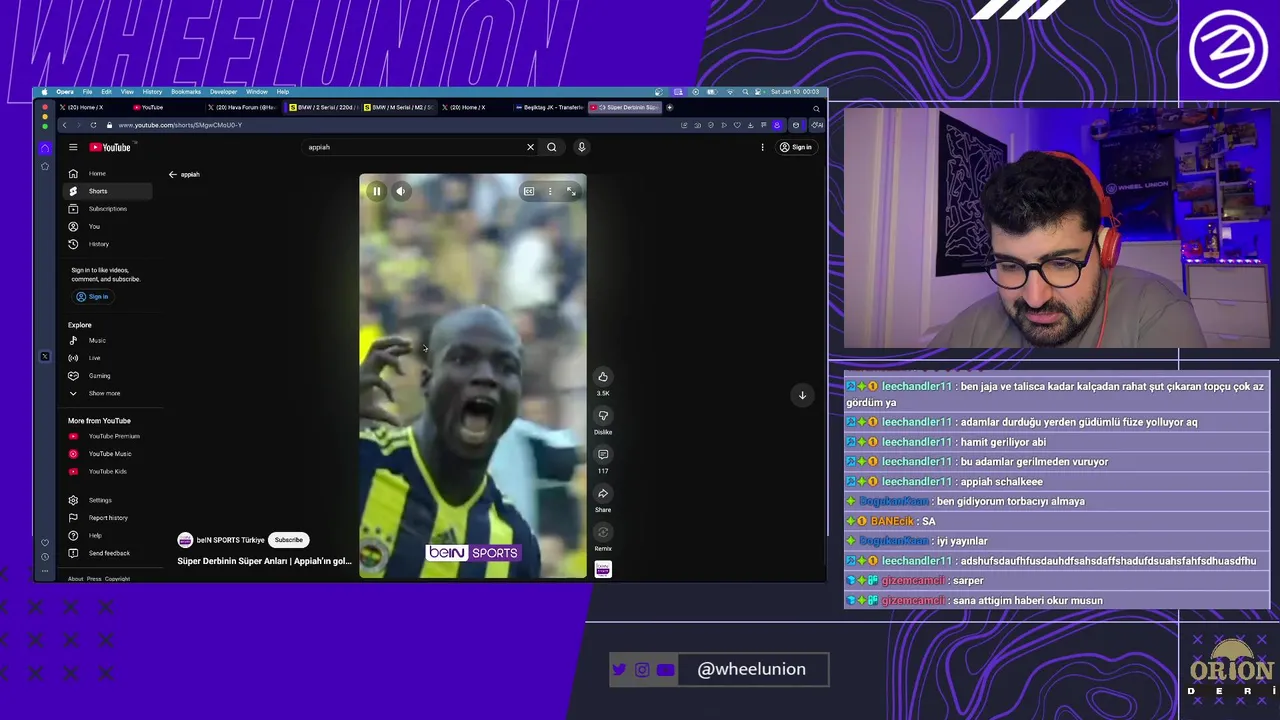Reload the page in Opera

pyautogui.click(x=93, y=125)
